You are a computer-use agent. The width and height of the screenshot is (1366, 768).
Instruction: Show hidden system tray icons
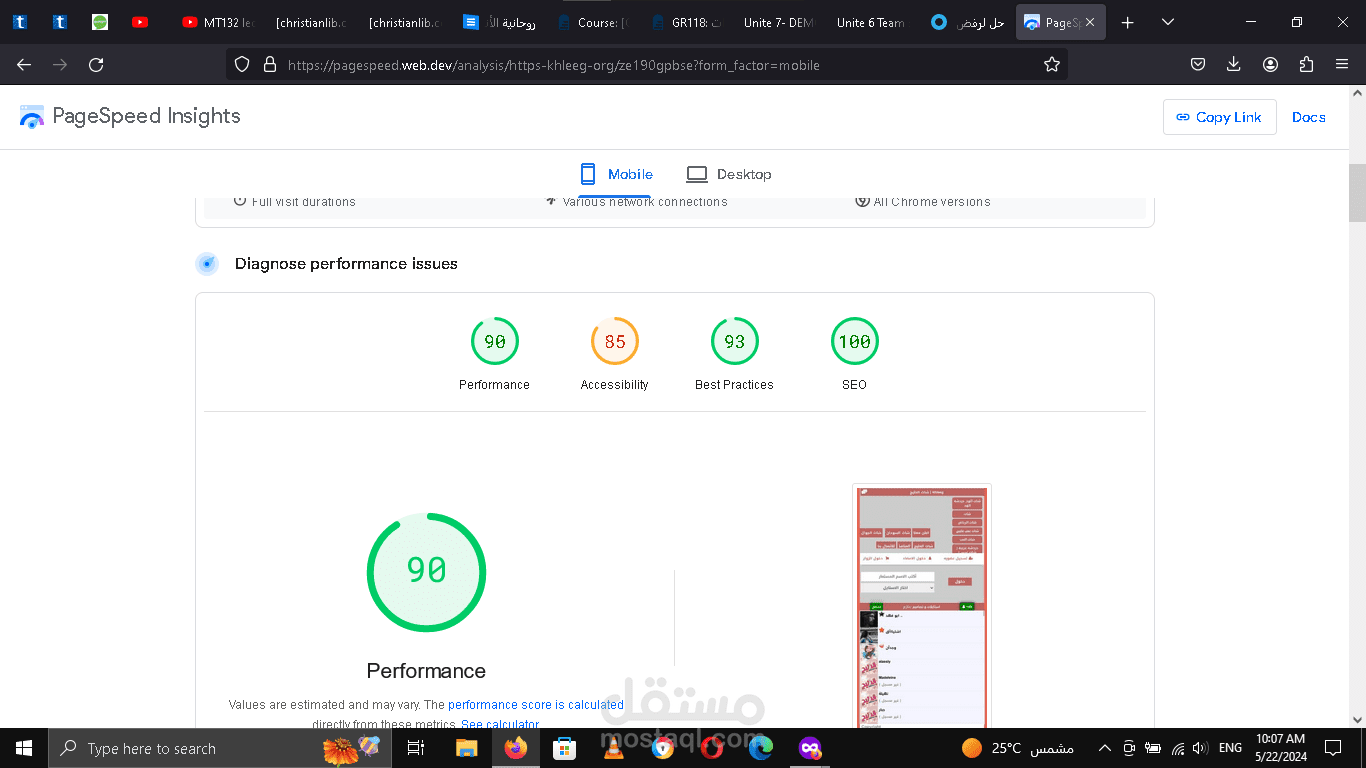click(x=1104, y=748)
